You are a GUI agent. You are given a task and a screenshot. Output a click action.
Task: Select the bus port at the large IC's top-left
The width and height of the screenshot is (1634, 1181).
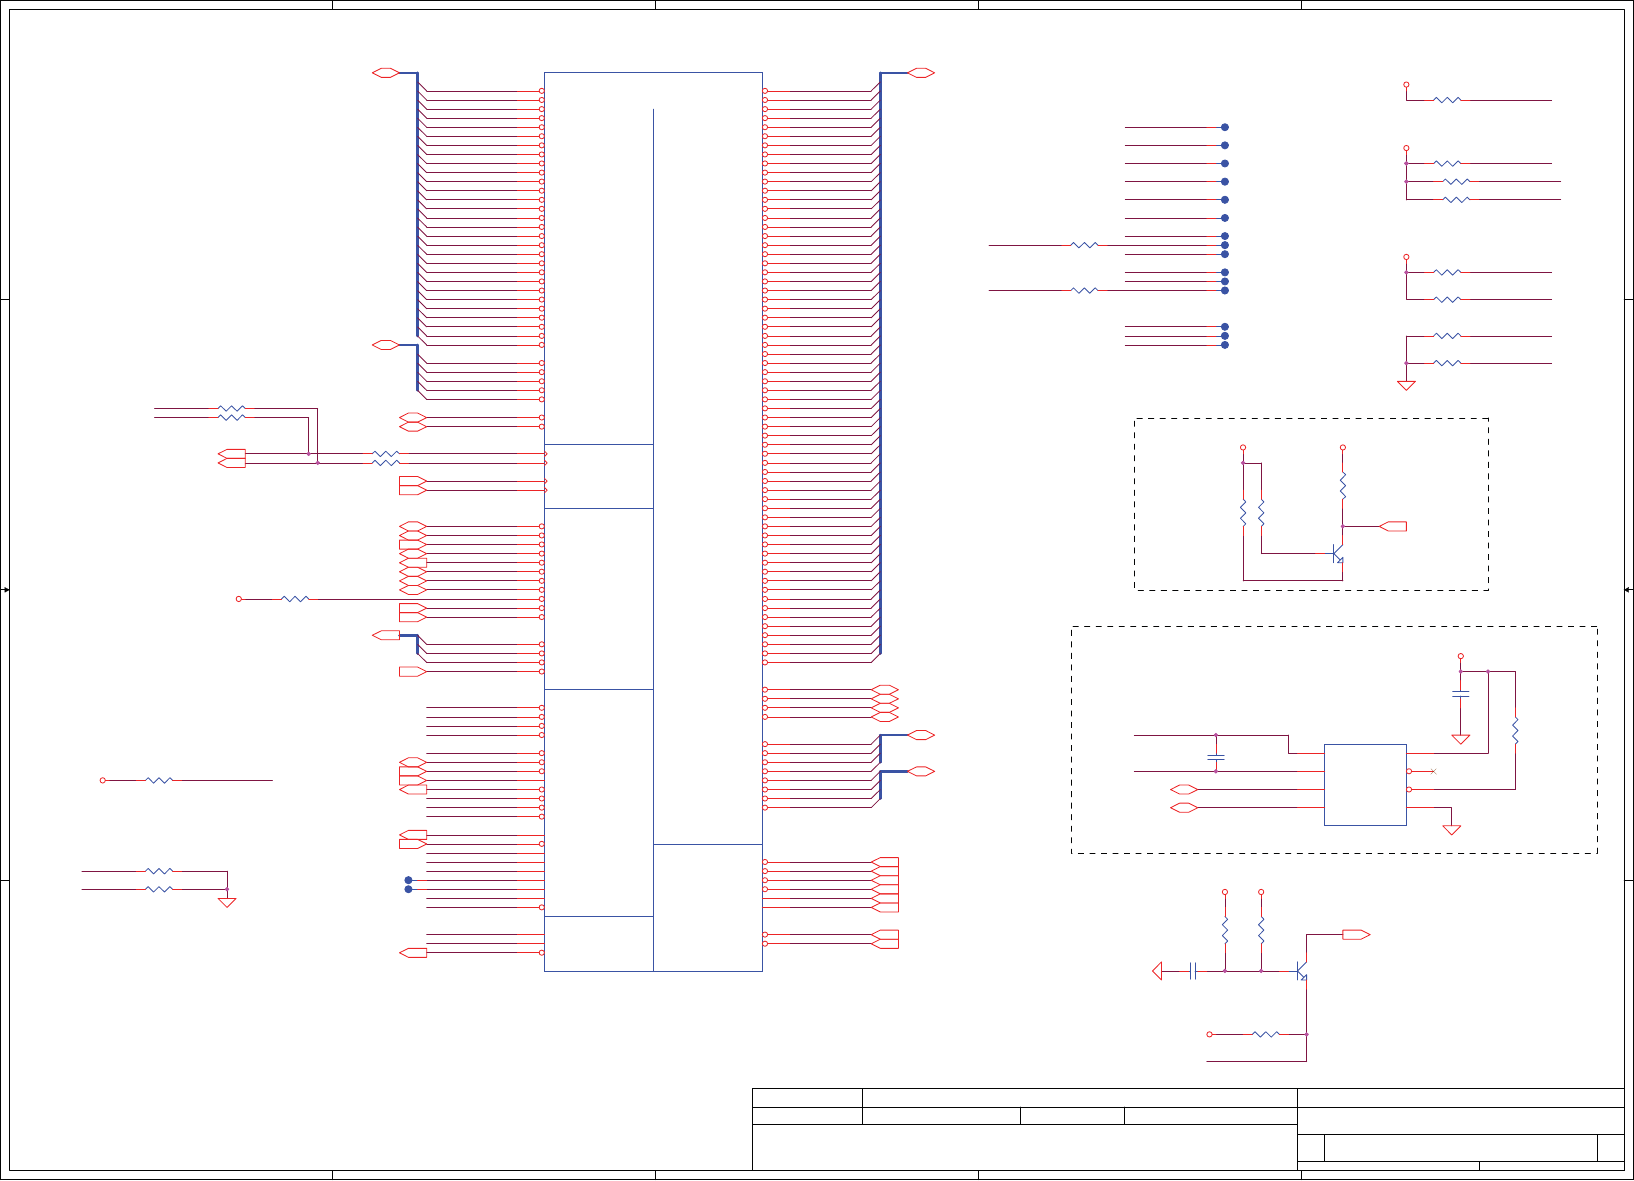[386, 73]
